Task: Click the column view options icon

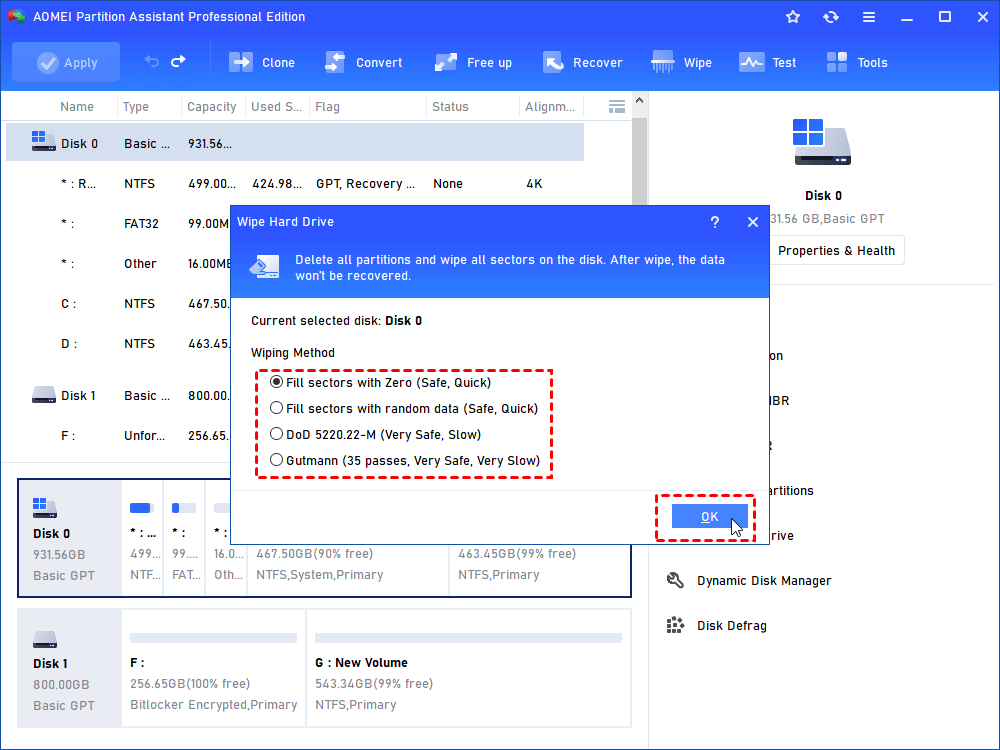Action: (x=617, y=107)
